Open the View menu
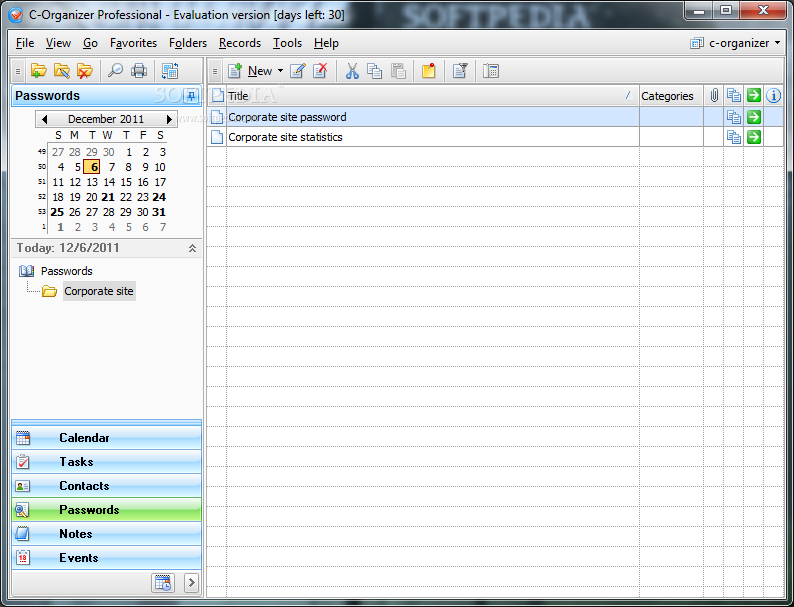 tap(58, 43)
